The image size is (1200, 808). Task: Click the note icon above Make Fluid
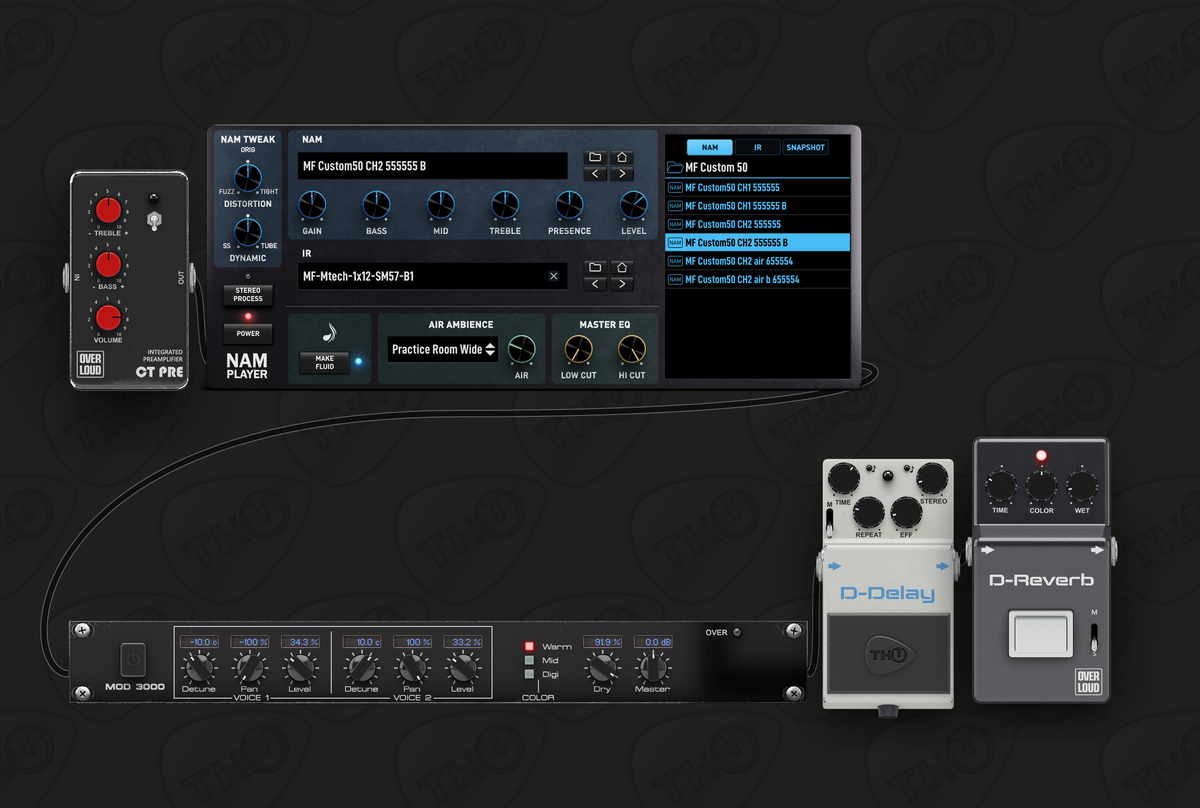[328, 333]
